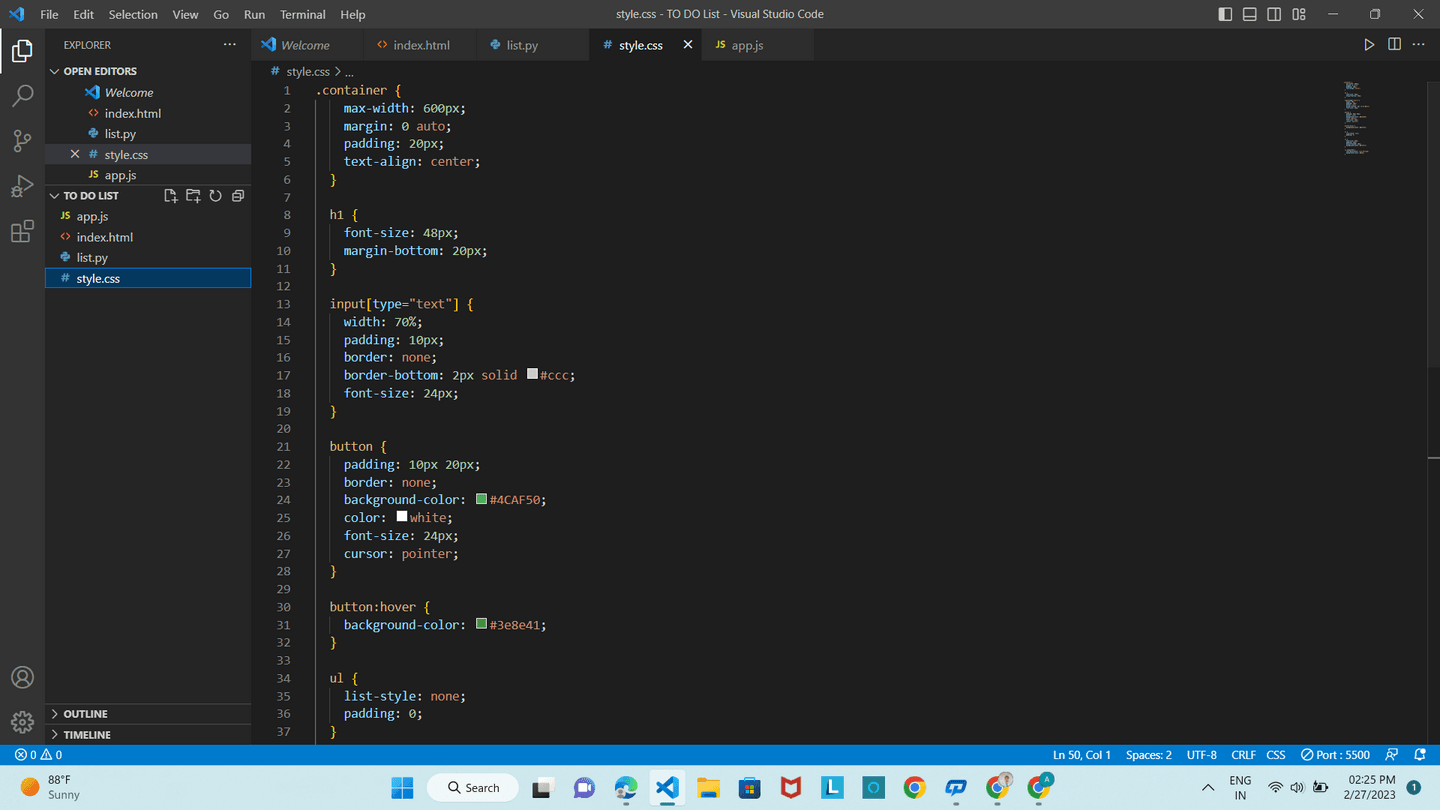Close the style.css tab

click(688, 45)
